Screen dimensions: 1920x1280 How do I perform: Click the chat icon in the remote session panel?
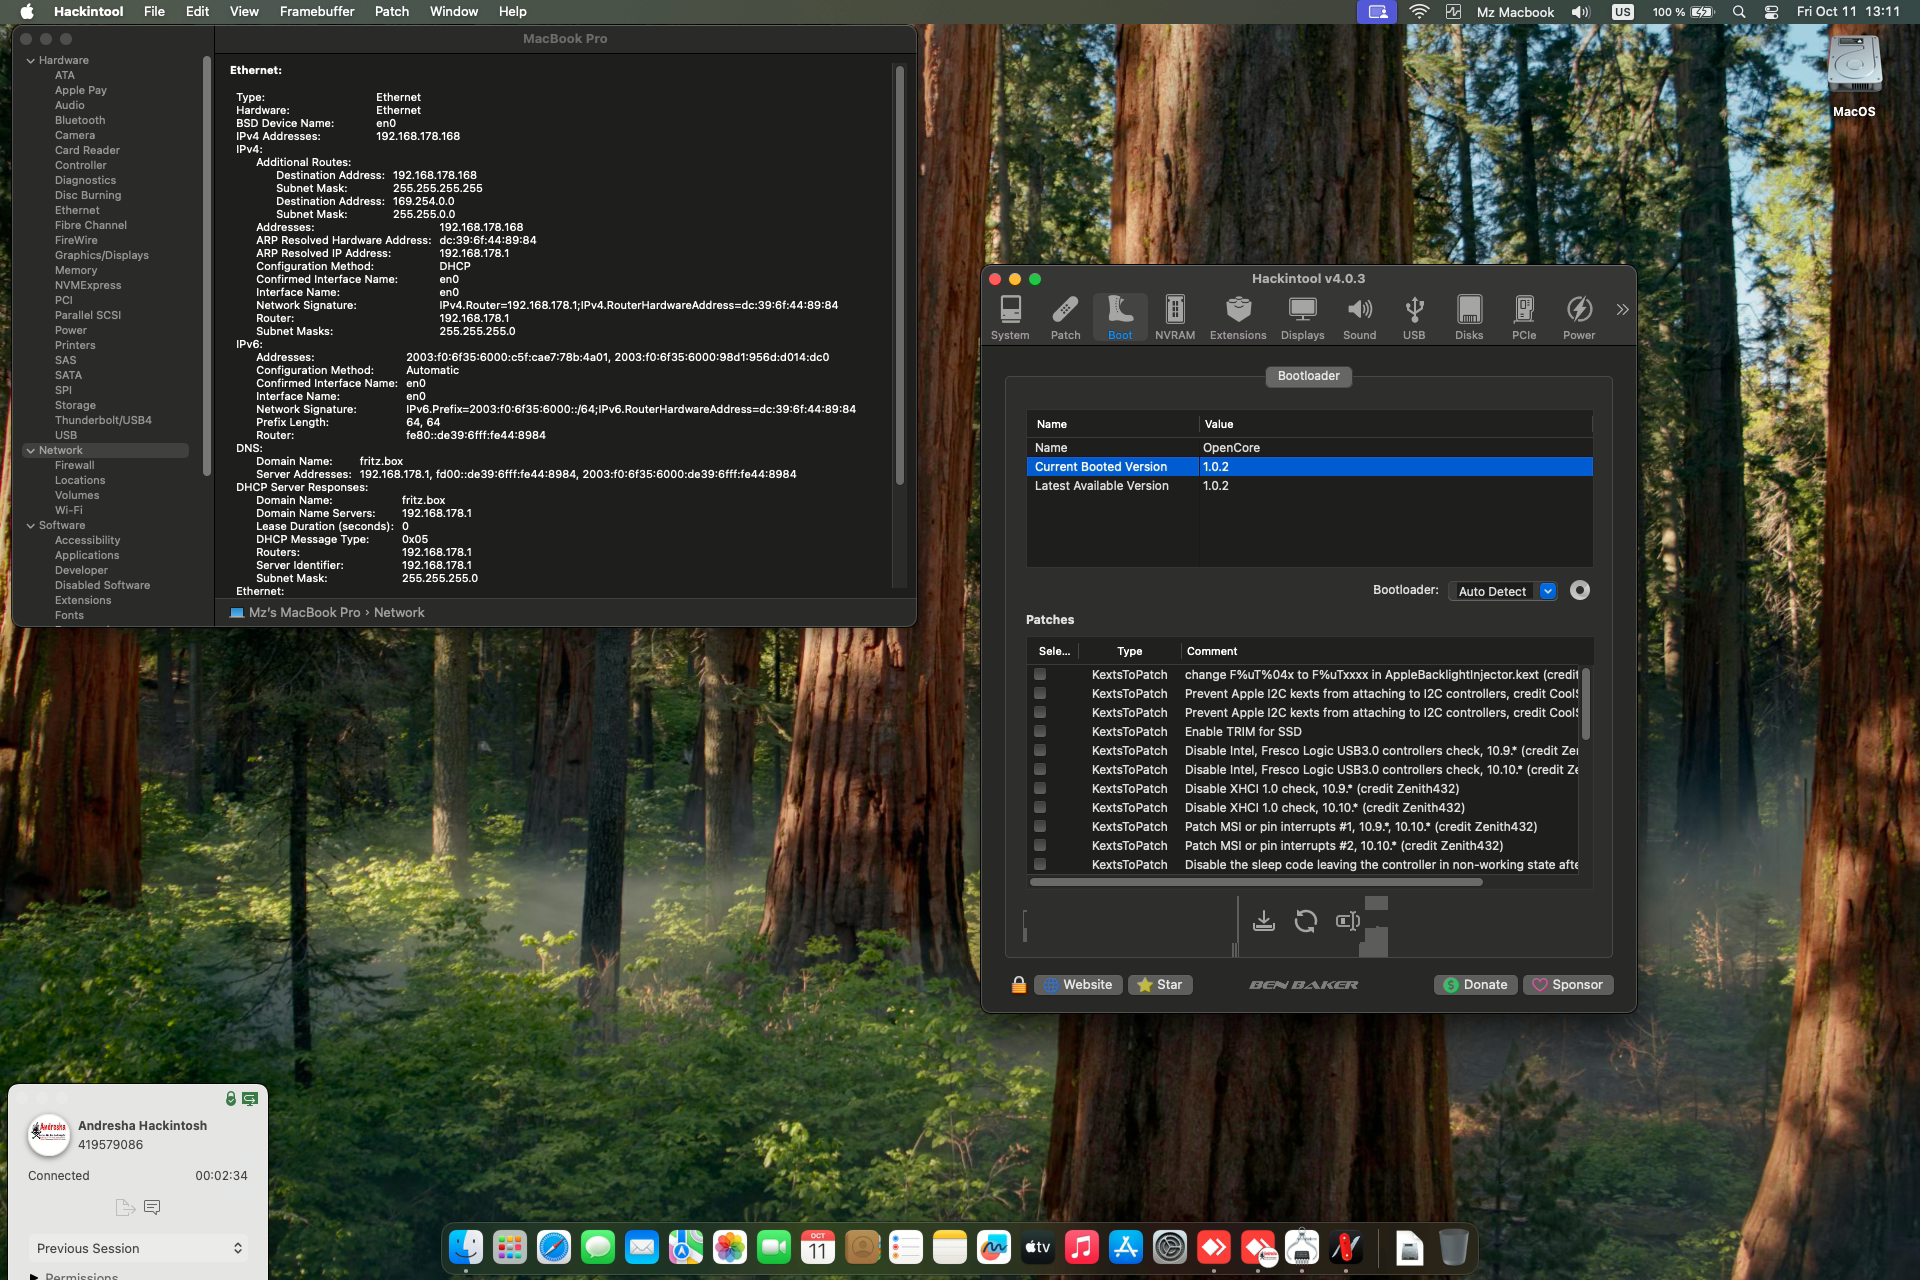tap(152, 1207)
